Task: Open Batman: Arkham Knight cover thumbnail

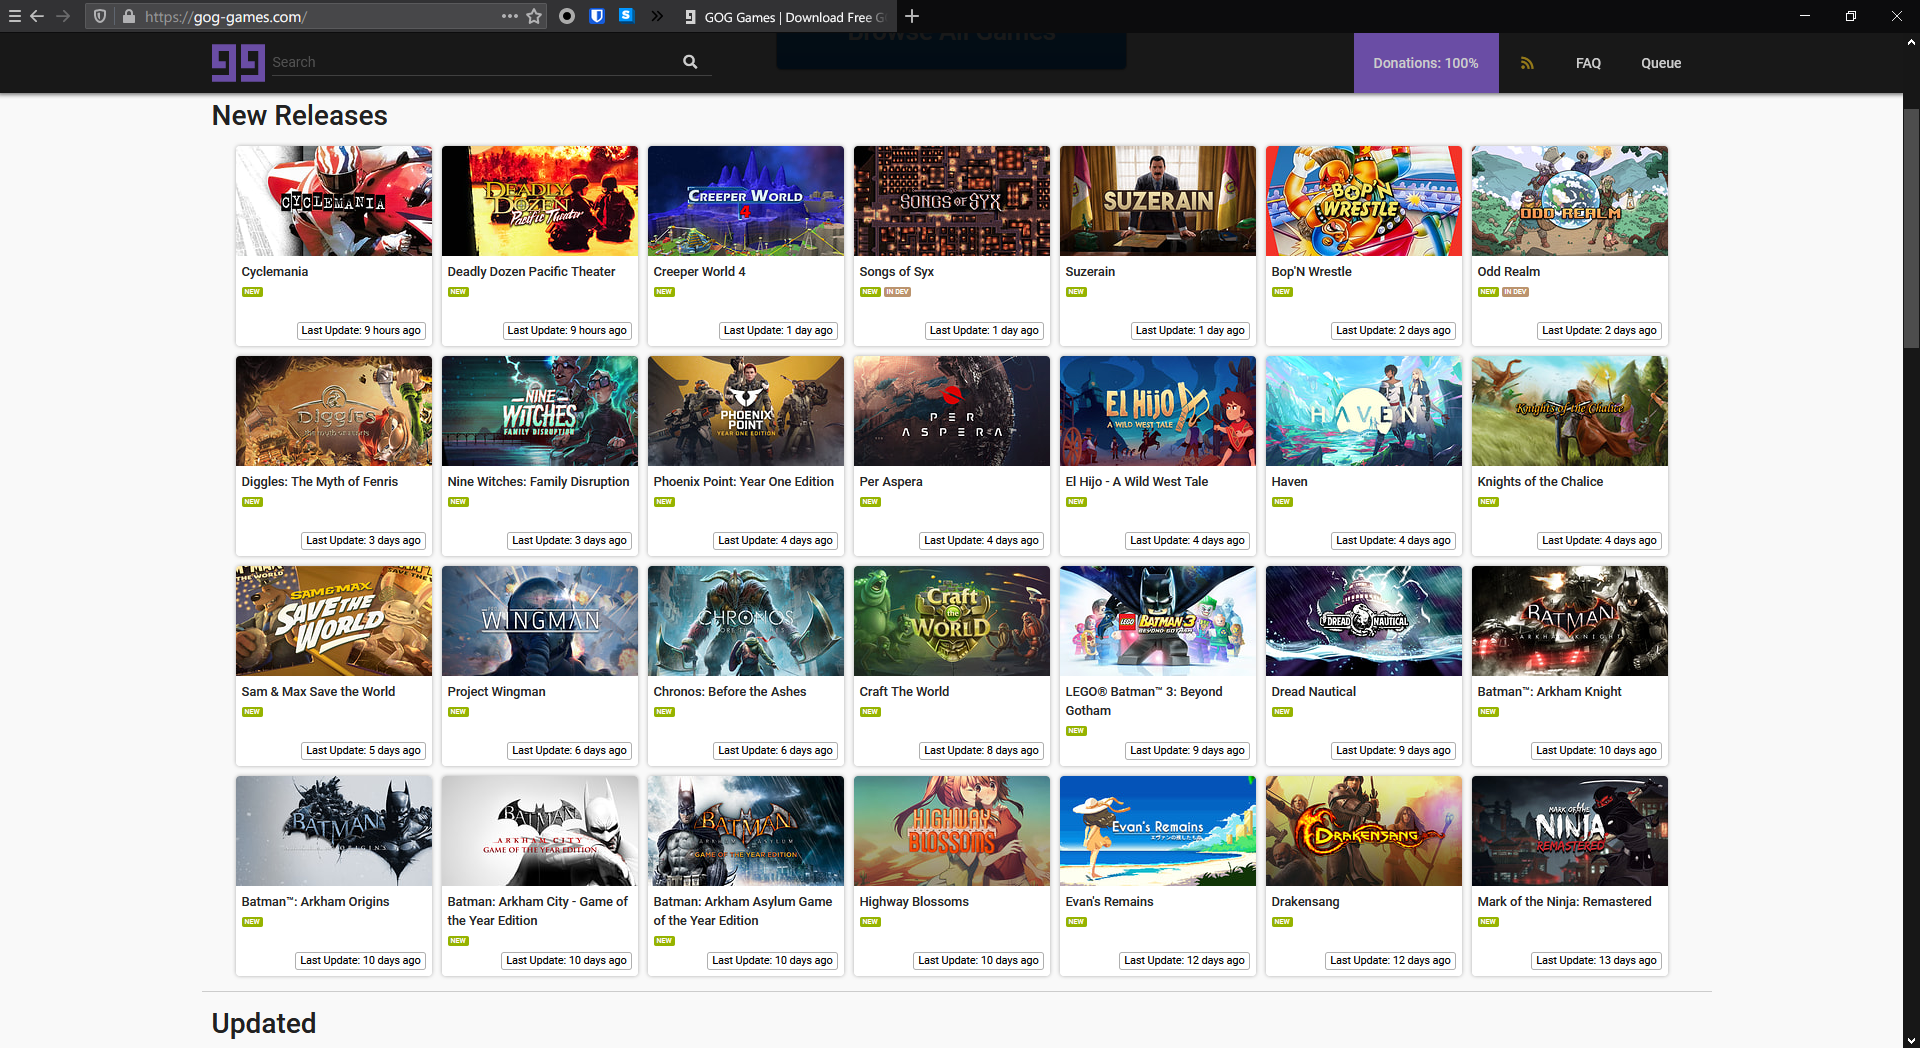Action: (x=1570, y=621)
